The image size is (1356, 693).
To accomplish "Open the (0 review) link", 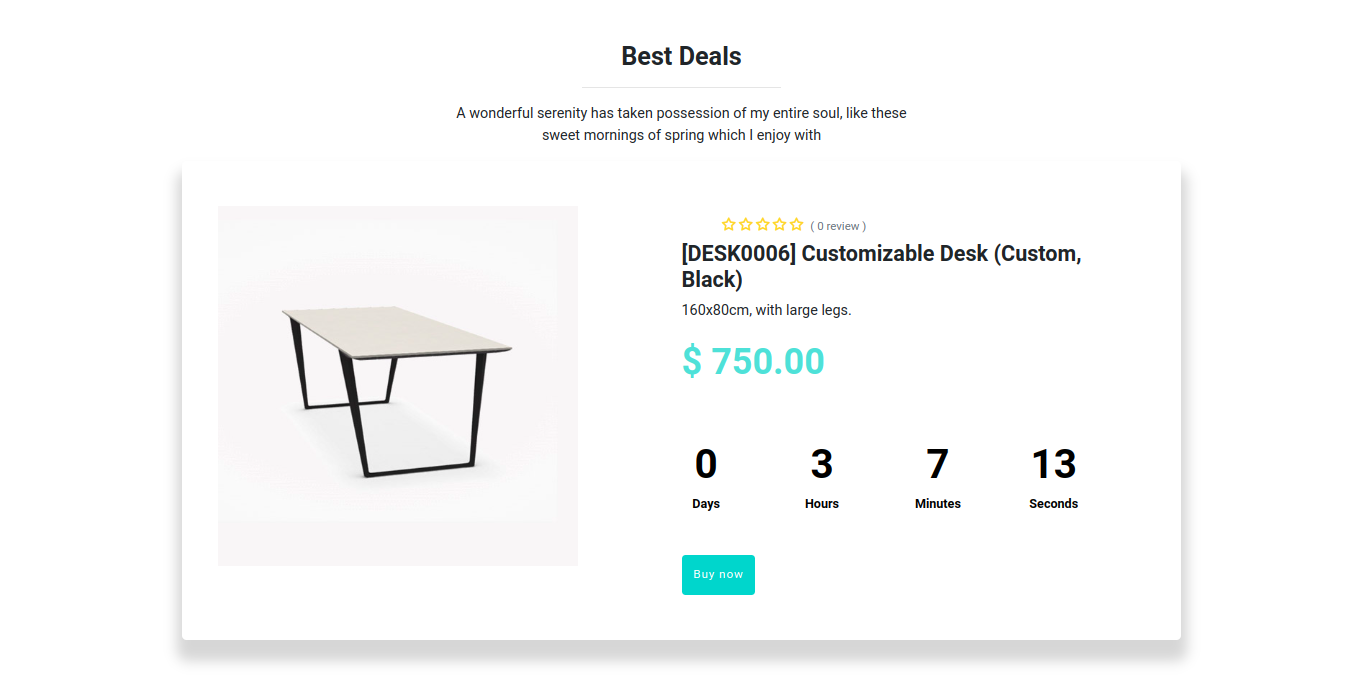I will (x=838, y=226).
